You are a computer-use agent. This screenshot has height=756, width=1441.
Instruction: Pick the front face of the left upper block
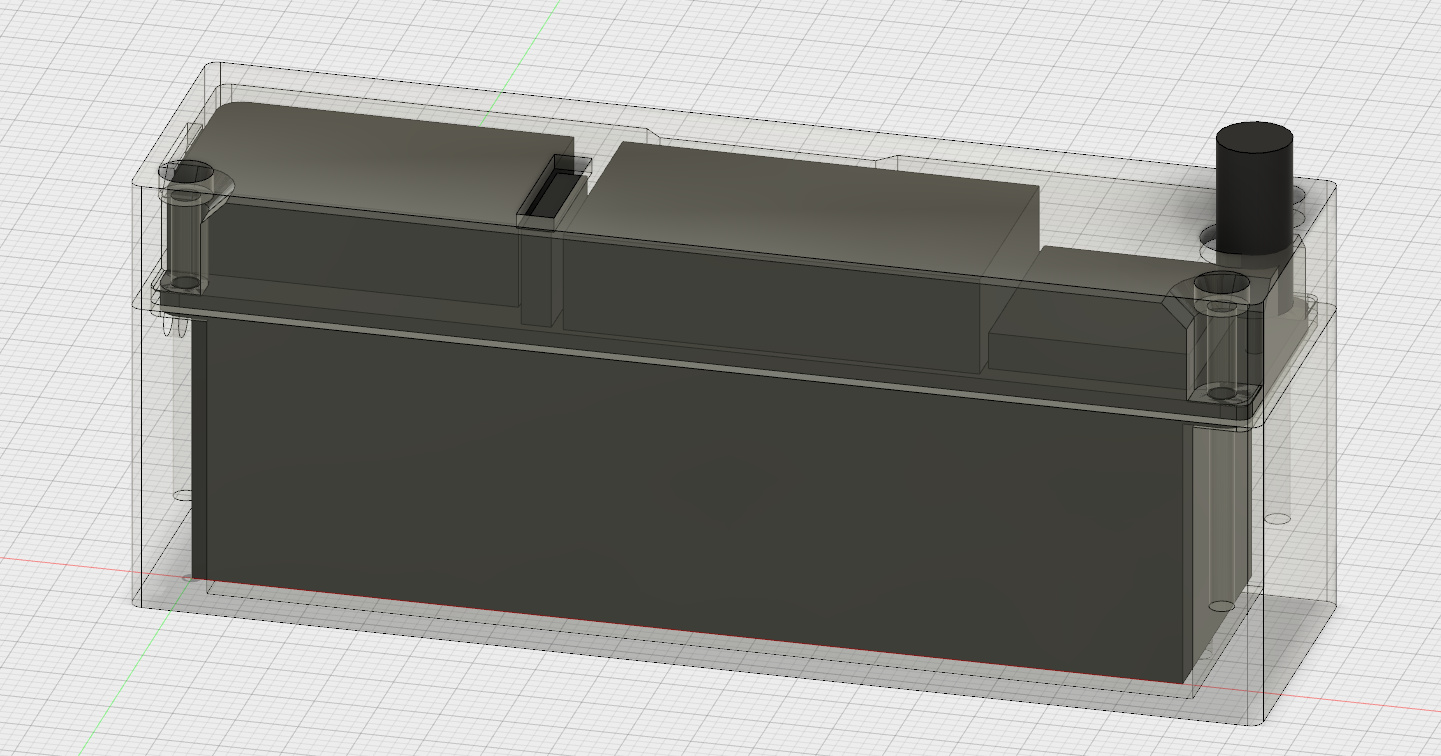point(364,254)
